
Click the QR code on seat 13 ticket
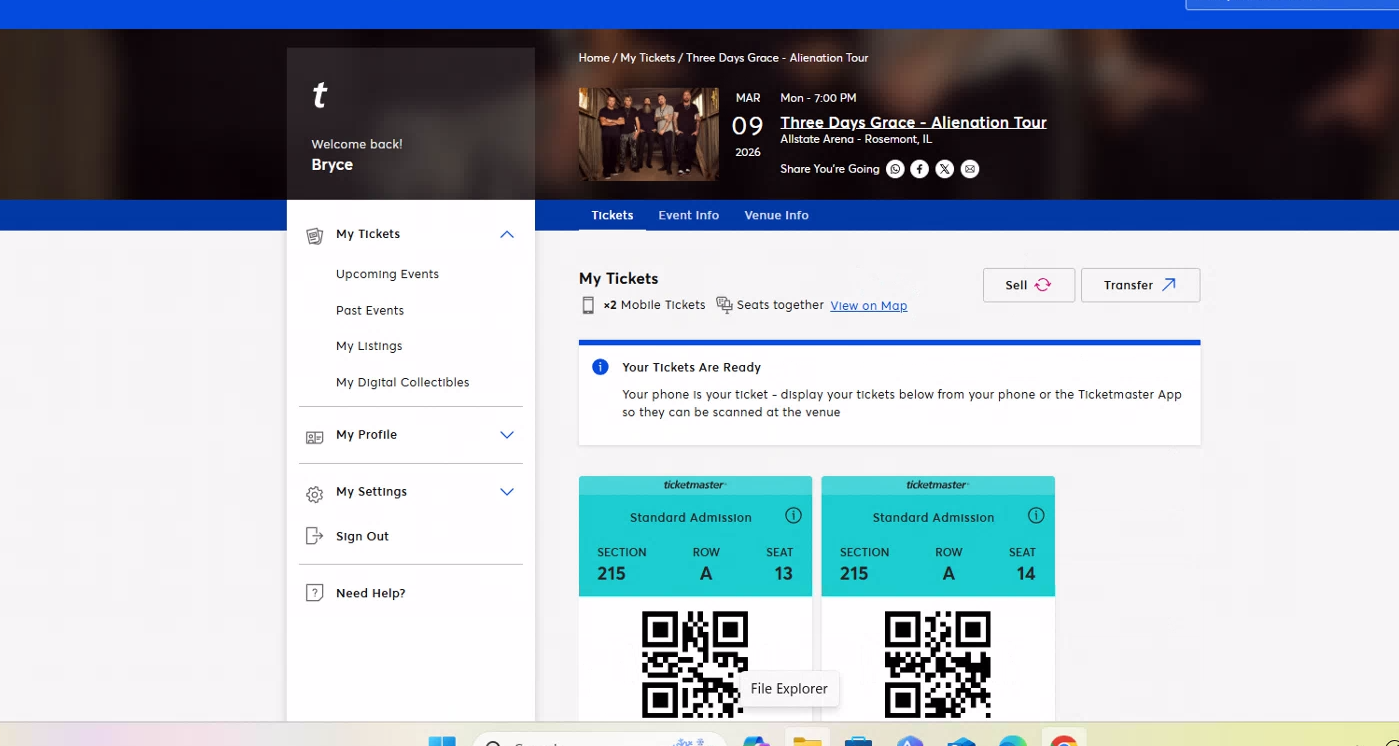pos(695,663)
